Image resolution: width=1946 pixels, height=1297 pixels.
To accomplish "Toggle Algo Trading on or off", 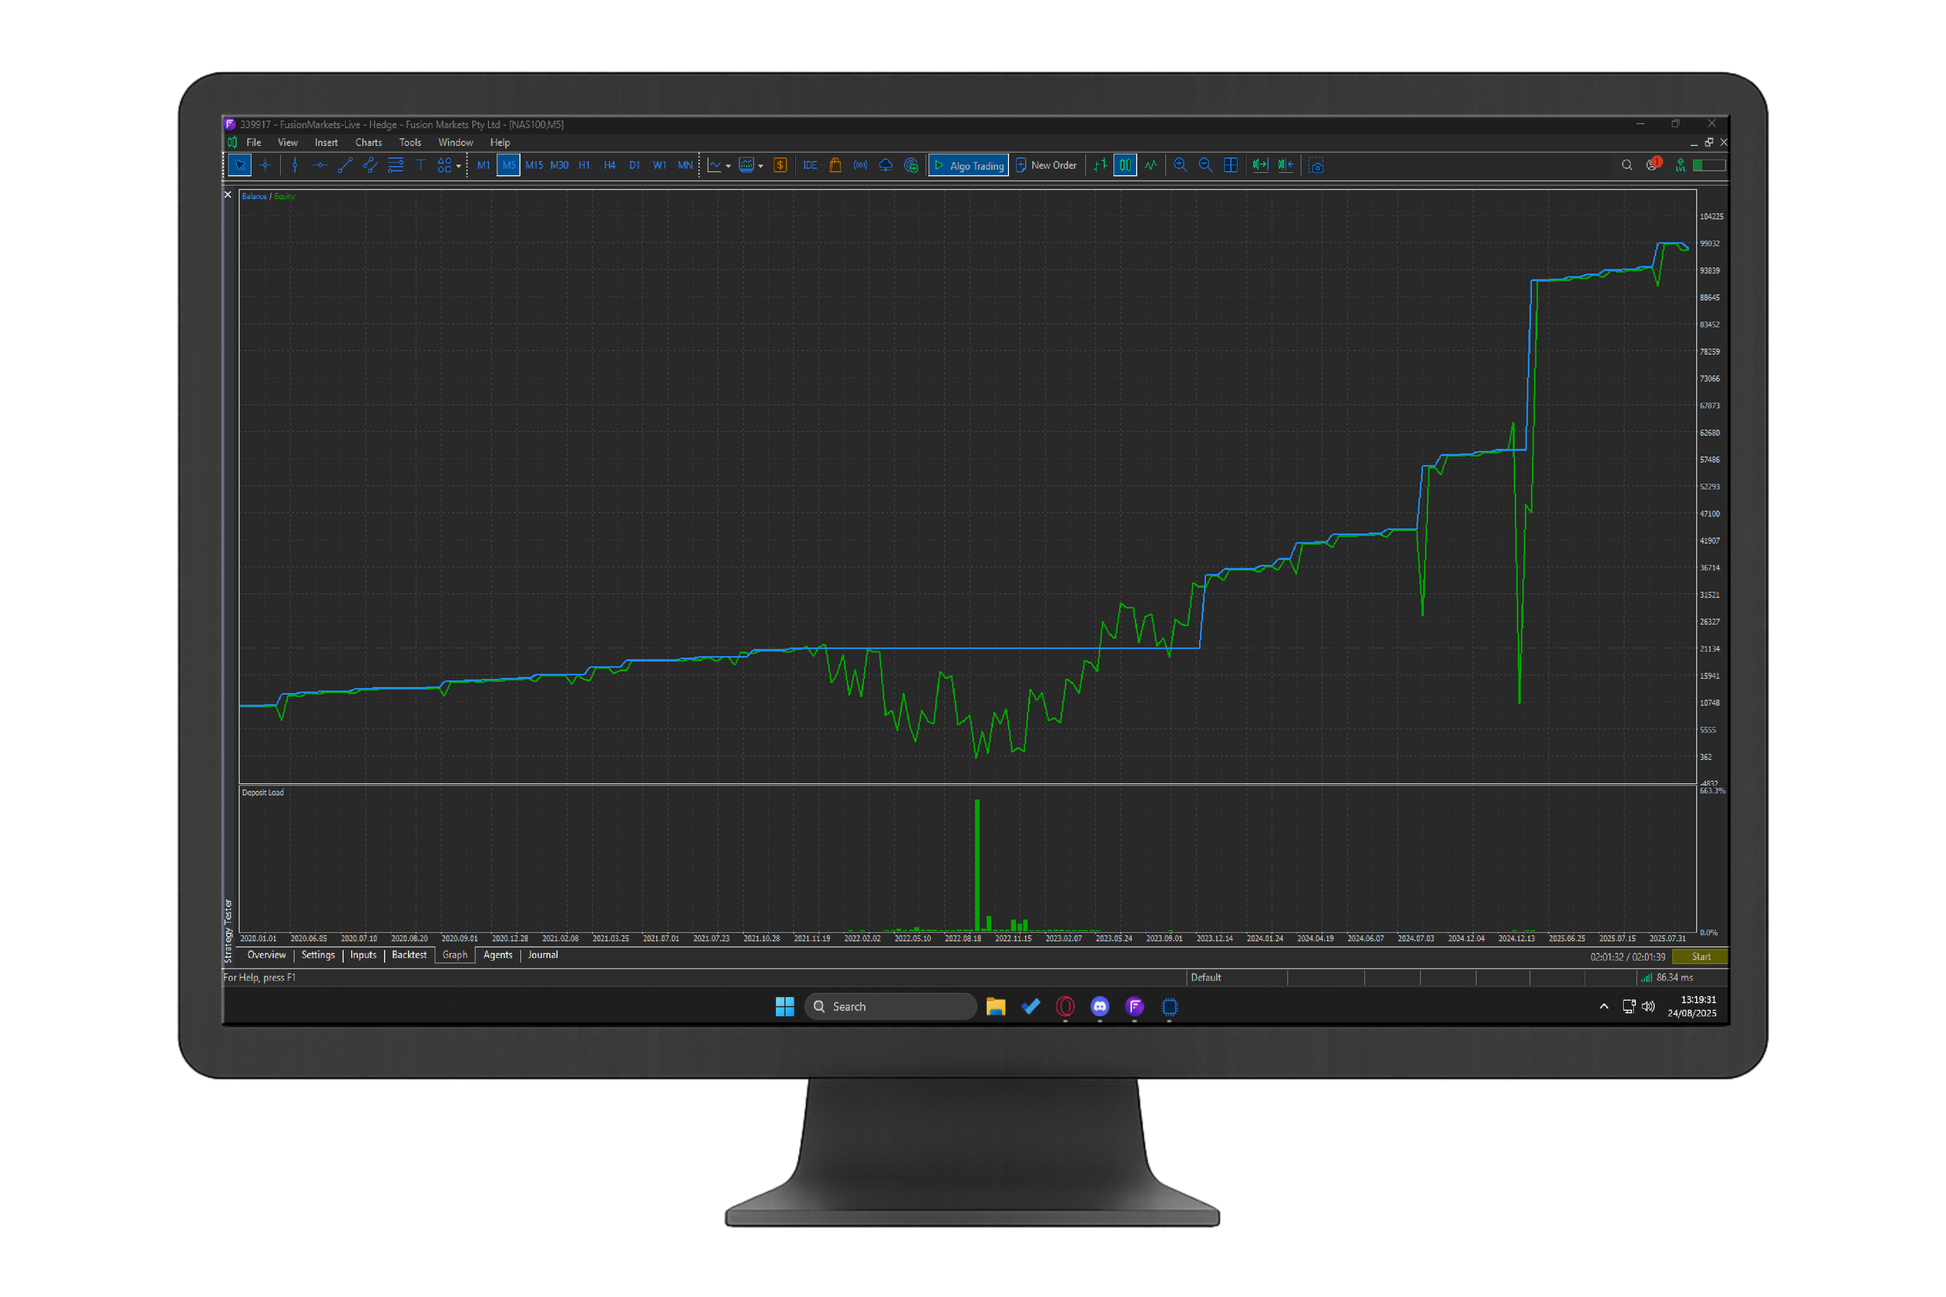I will click(968, 166).
